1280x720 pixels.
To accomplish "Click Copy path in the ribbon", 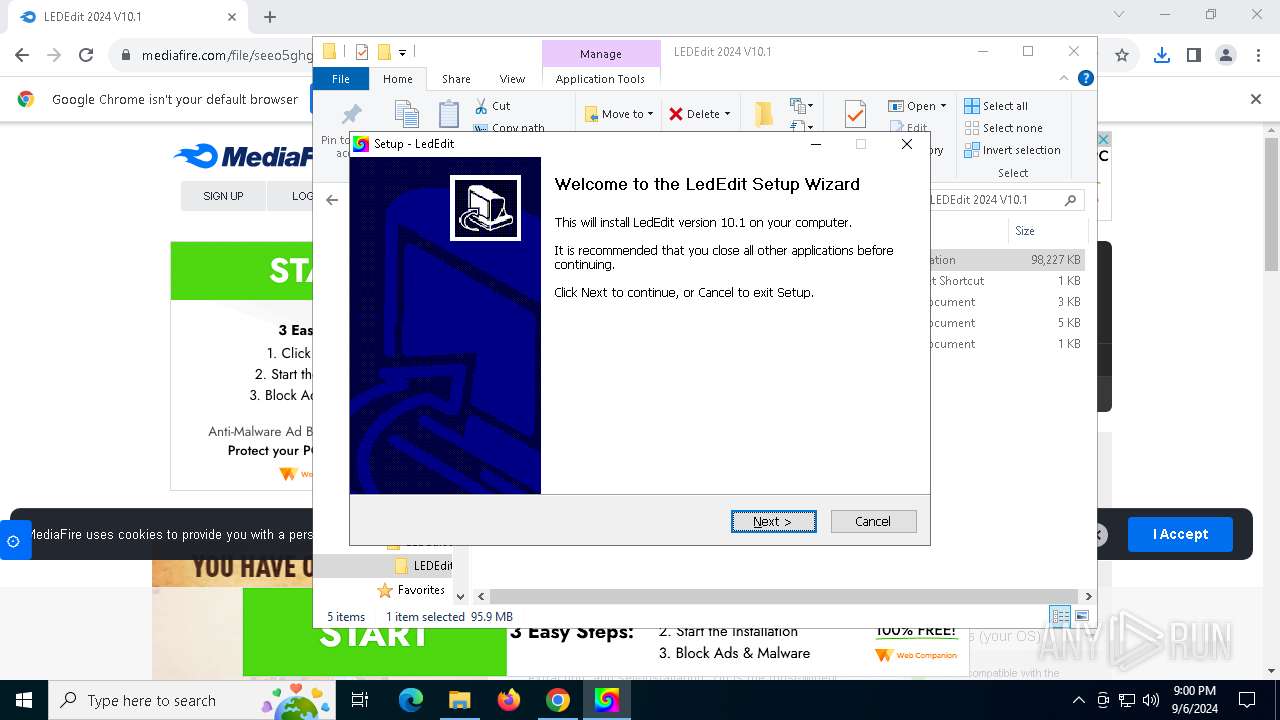I will tap(510, 128).
